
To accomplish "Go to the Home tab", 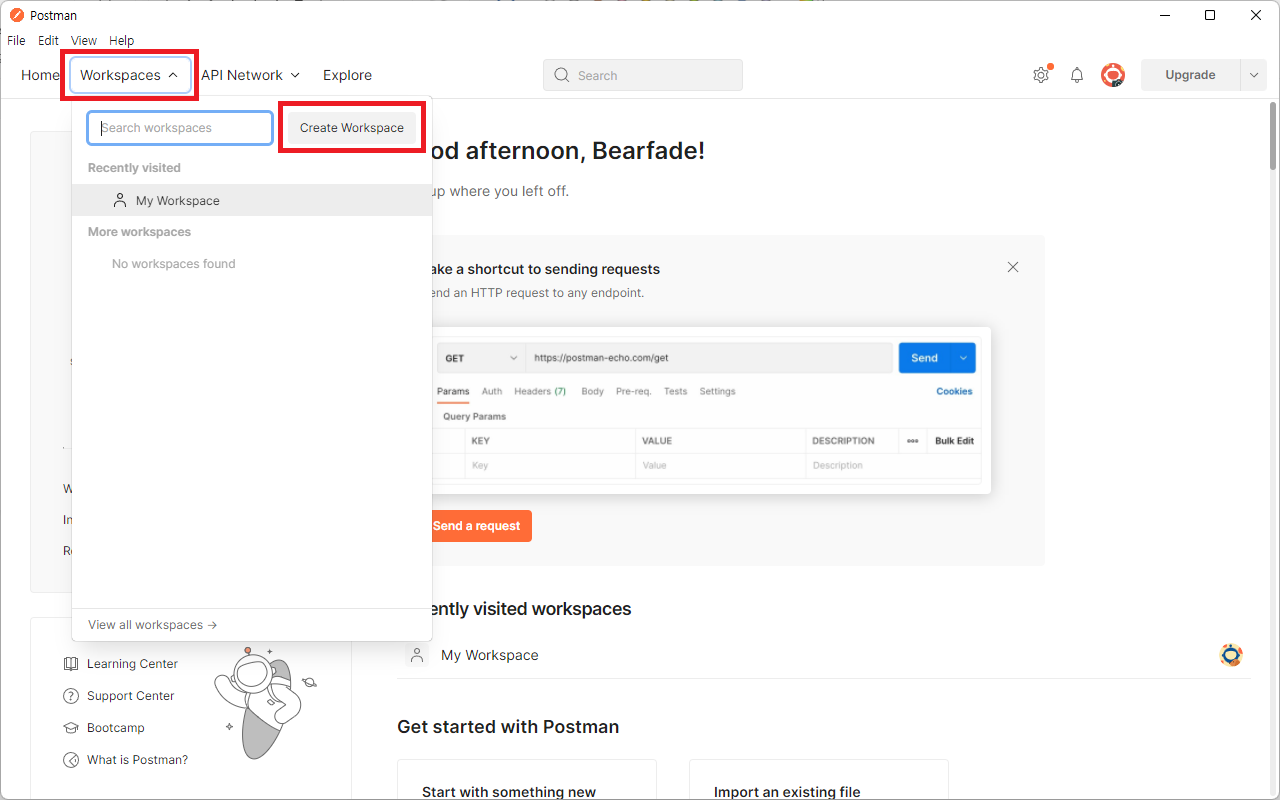I will pos(40,75).
